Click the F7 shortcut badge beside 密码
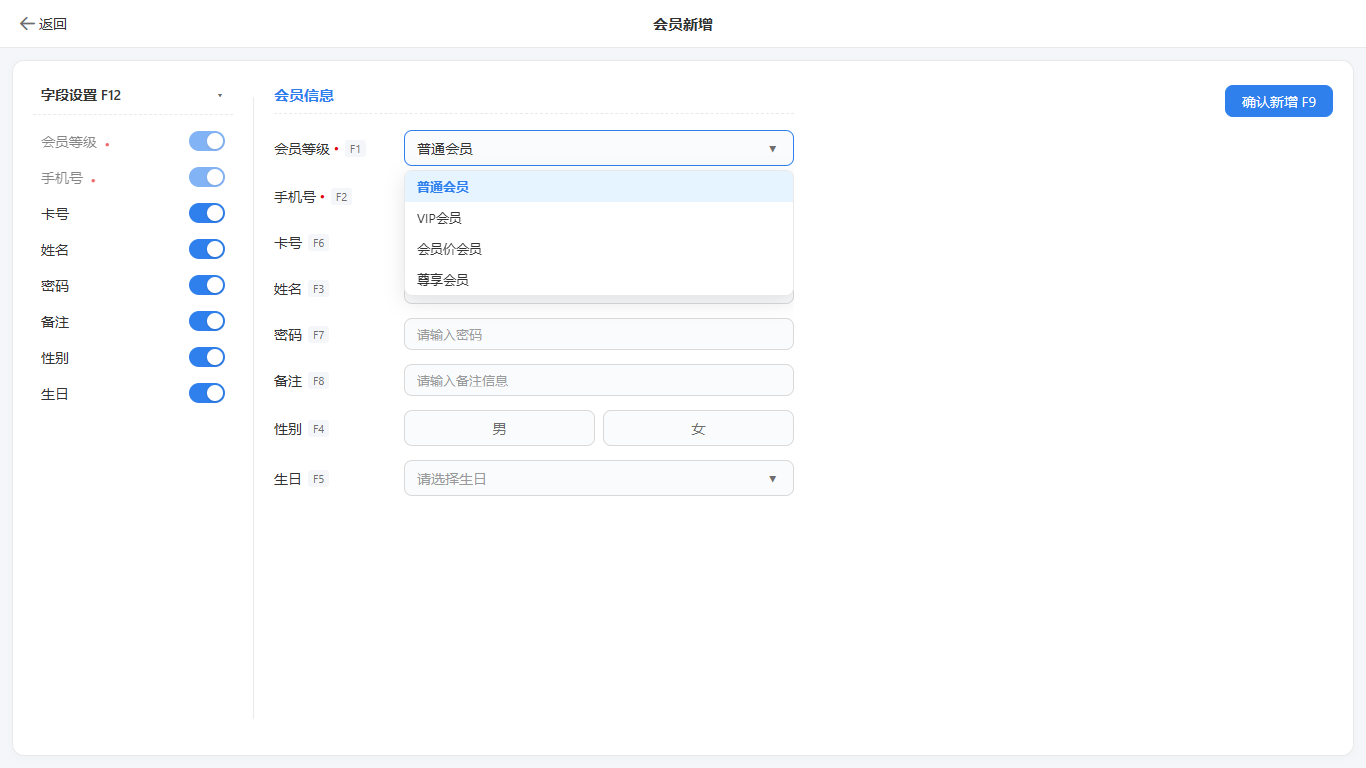The image size is (1366, 768). (x=319, y=335)
